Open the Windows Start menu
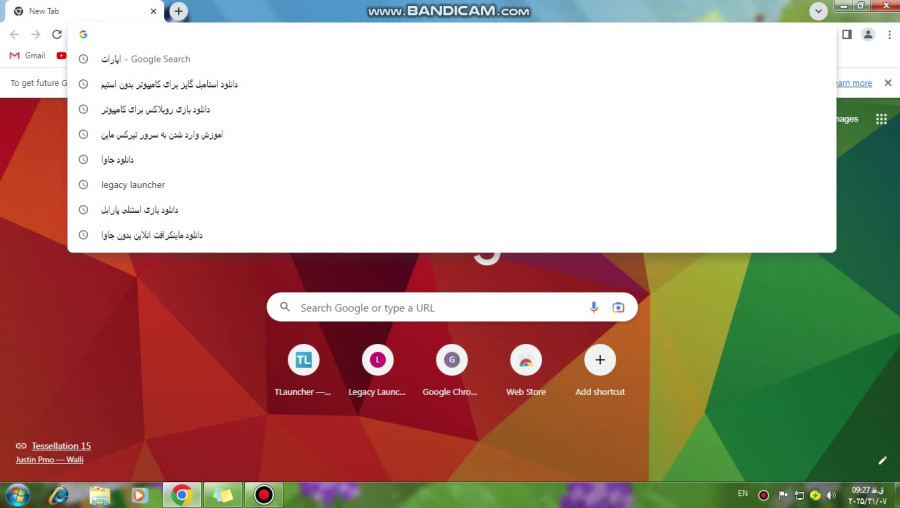Screen dimensions: 900x508 click(17, 495)
